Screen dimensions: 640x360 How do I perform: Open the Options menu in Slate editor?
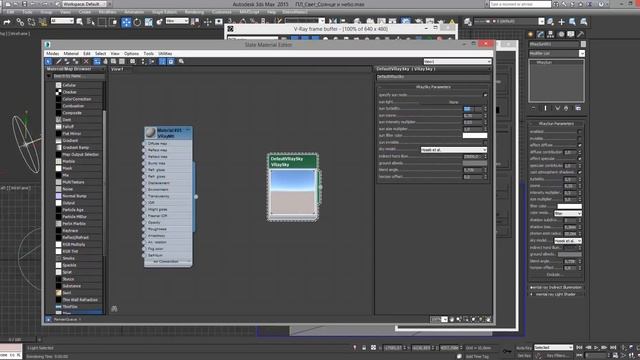(131, 53)
